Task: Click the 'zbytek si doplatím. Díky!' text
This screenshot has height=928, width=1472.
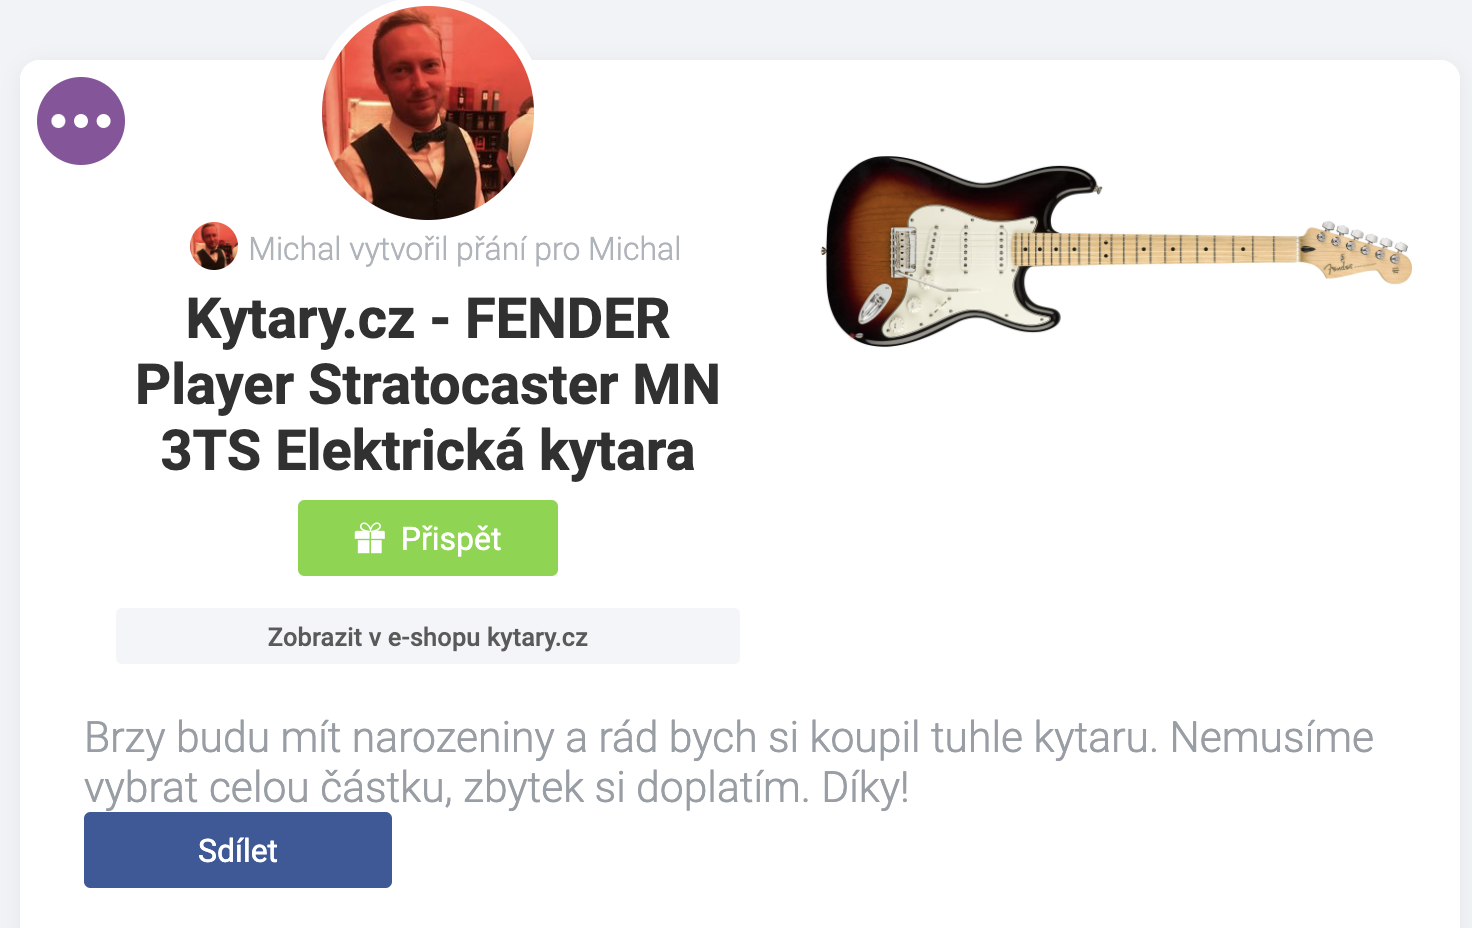Action: (x=686, y=788)
